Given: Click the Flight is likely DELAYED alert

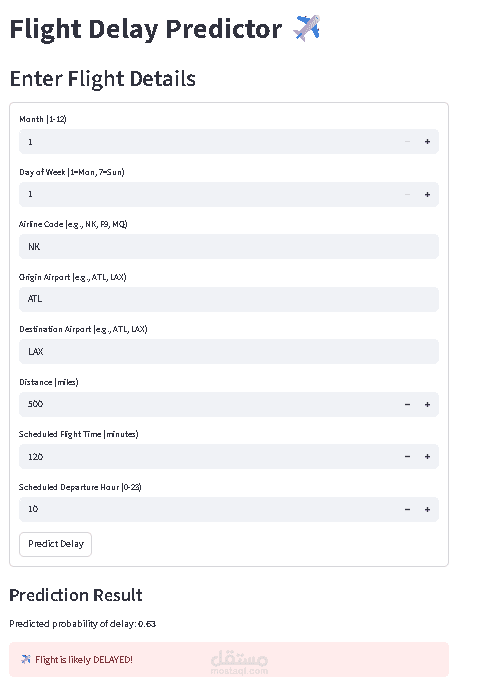Looking at the screenshot, I should click(229, 660).
